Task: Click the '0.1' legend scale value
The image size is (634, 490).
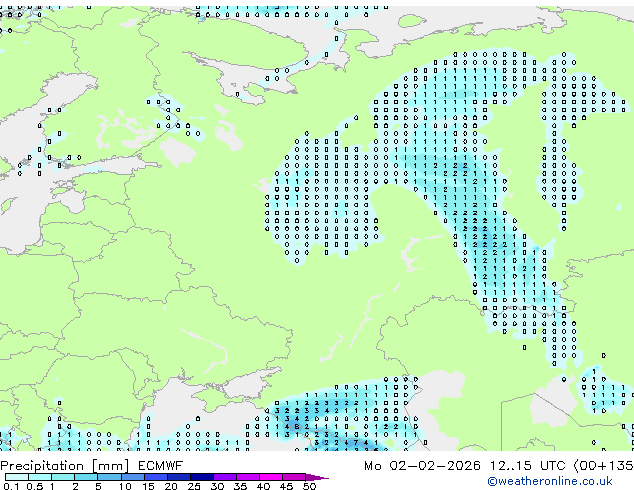Action: (12, 486)
